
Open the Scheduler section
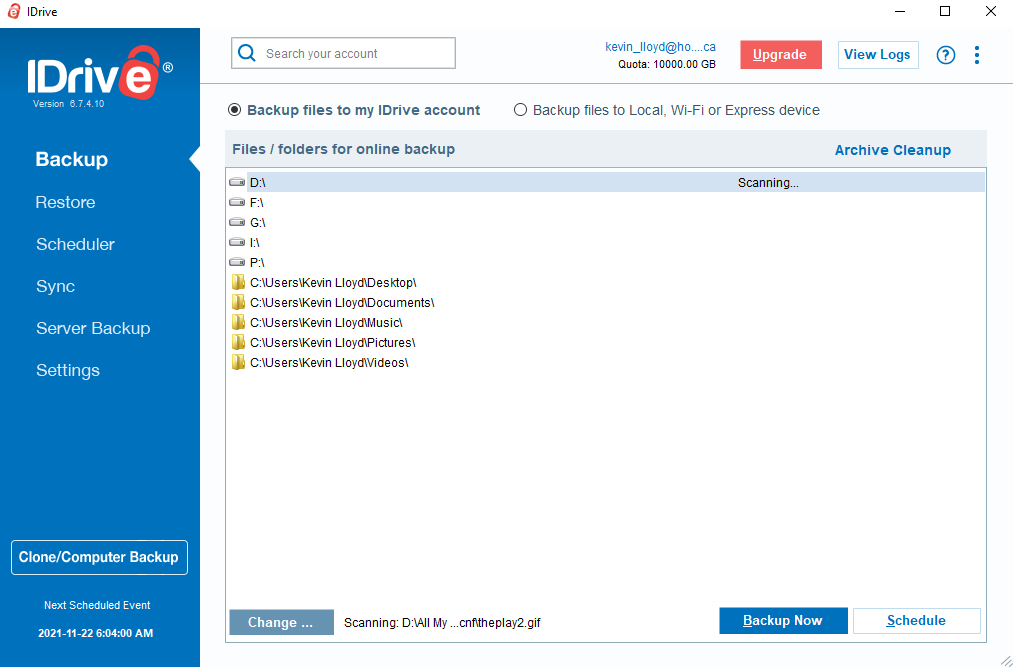[x=75, y=244]
